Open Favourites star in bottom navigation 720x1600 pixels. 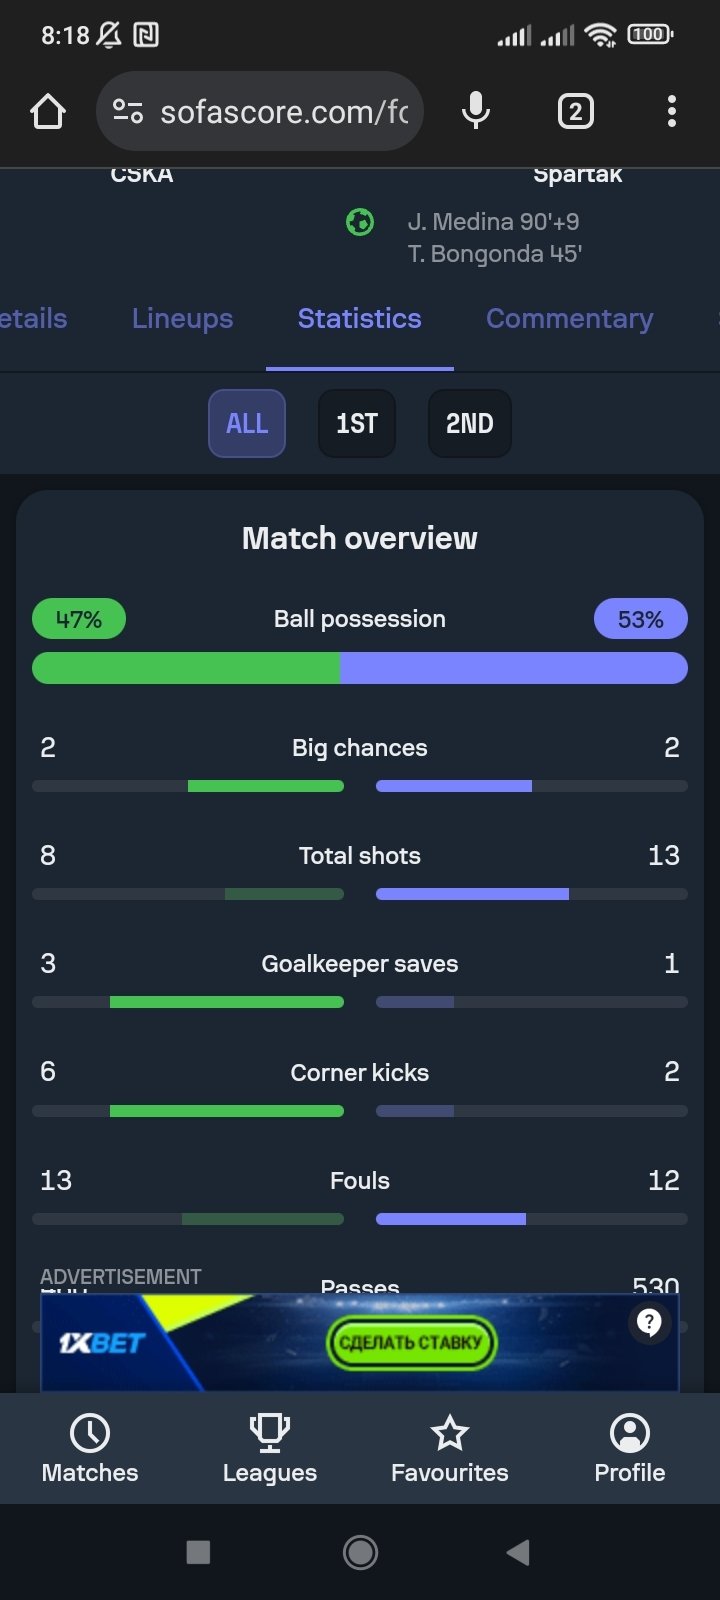pos(450,1448)
